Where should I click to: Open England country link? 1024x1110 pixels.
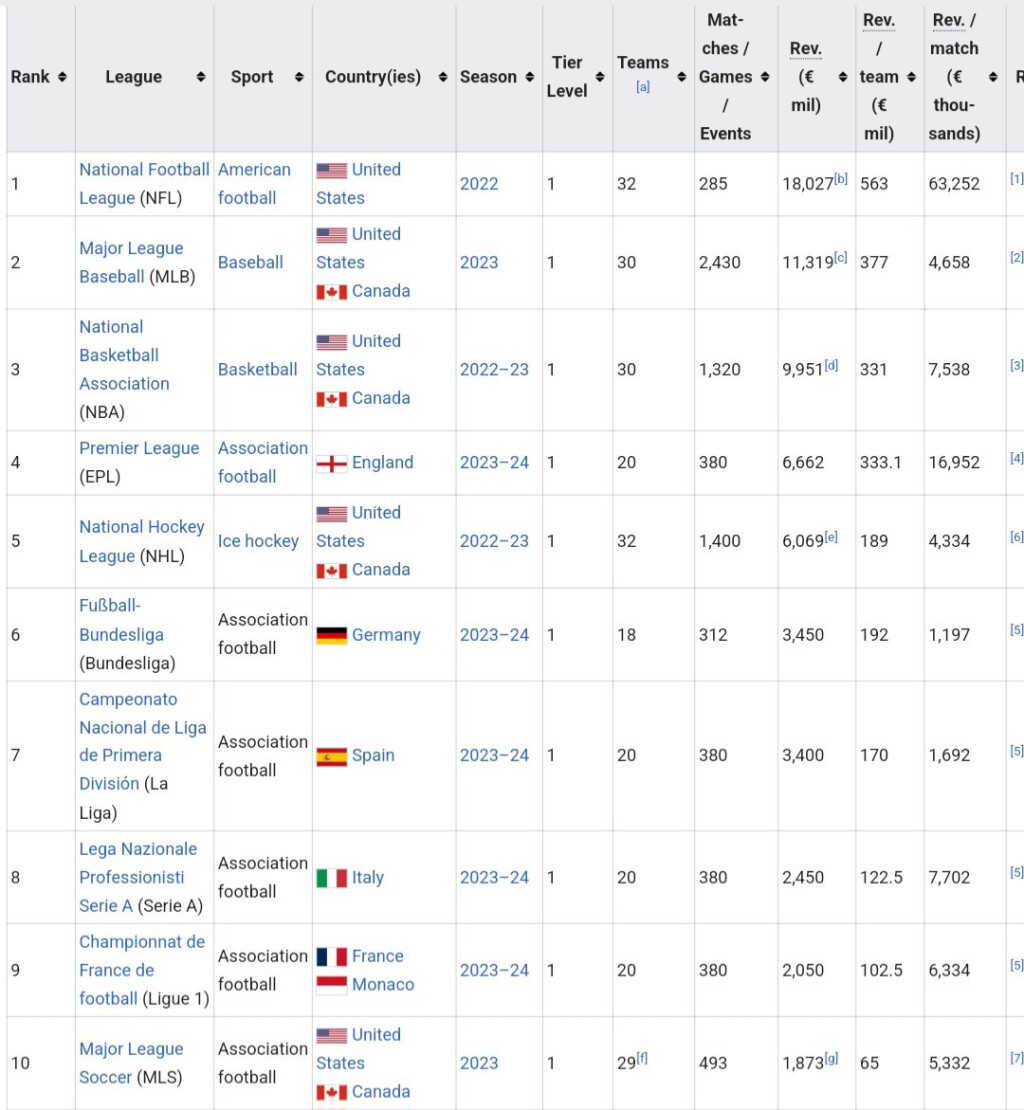(x=382, y=463)
